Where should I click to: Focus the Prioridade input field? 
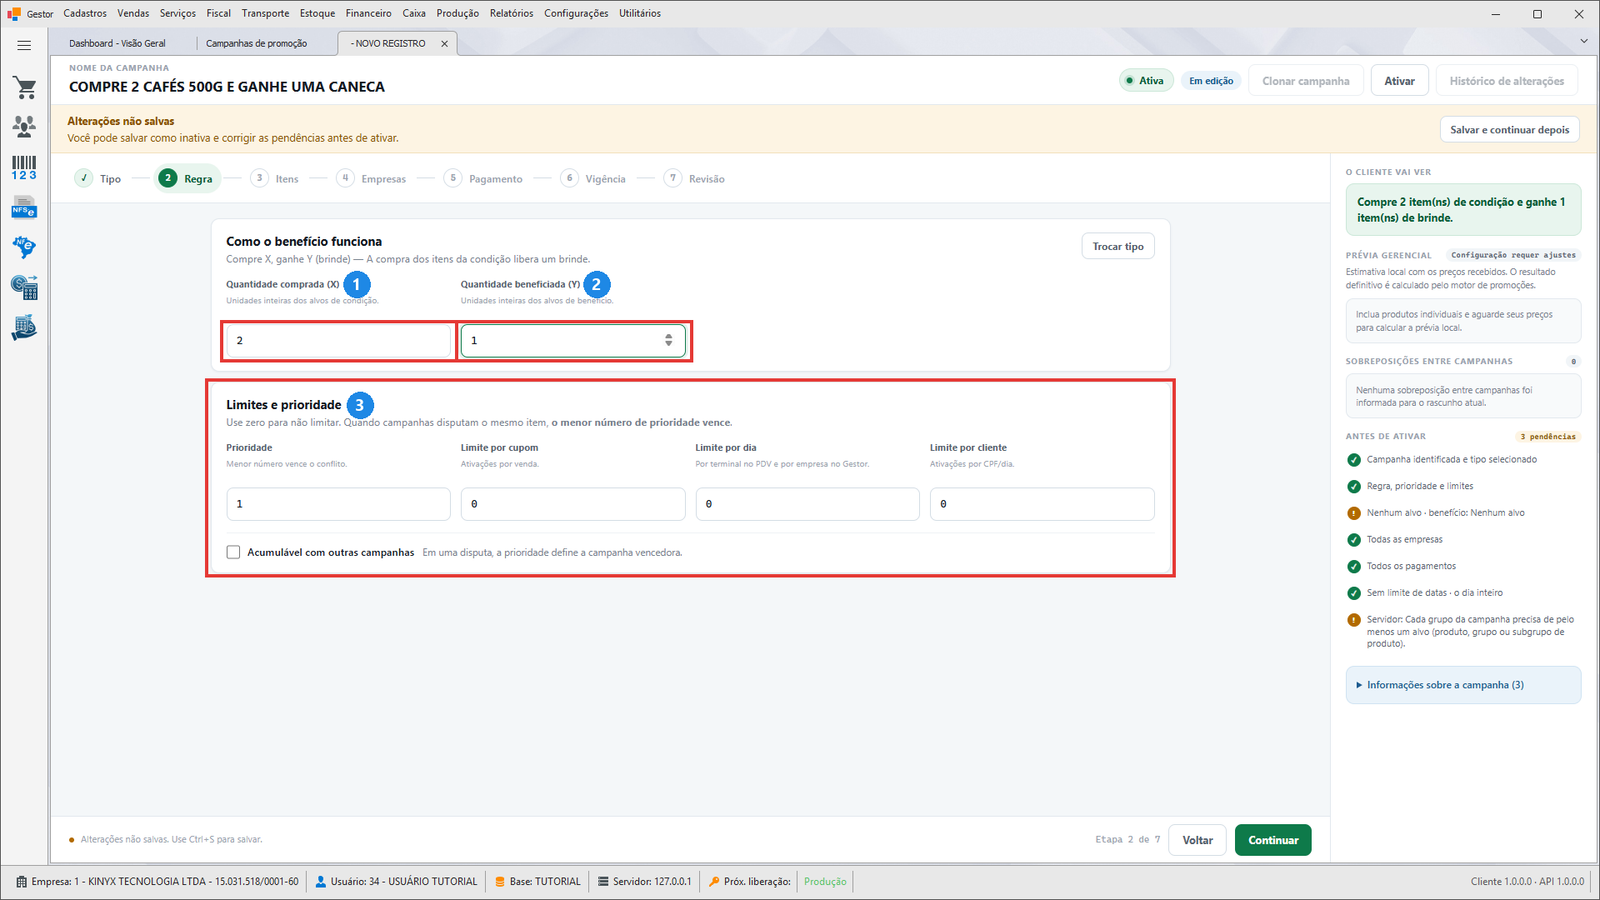[338, 504]
